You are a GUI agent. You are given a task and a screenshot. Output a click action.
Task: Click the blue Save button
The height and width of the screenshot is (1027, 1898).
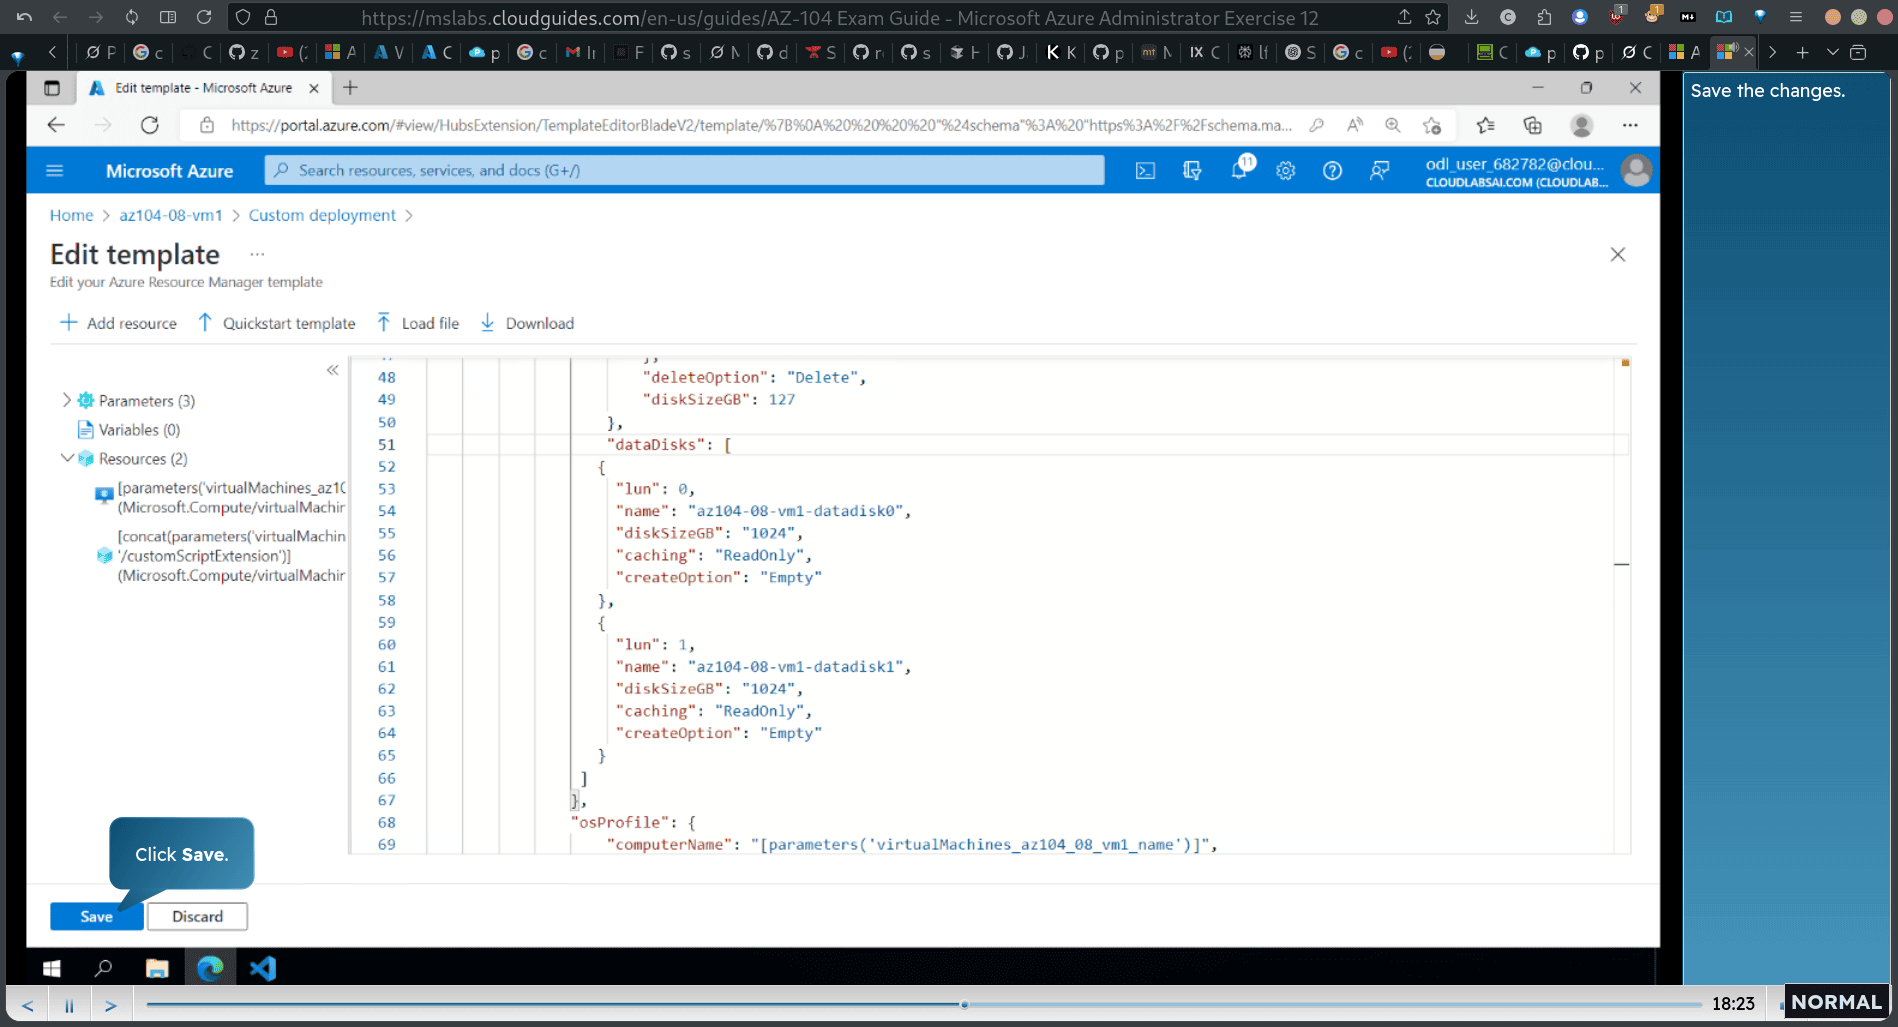(x=96, y=916)
